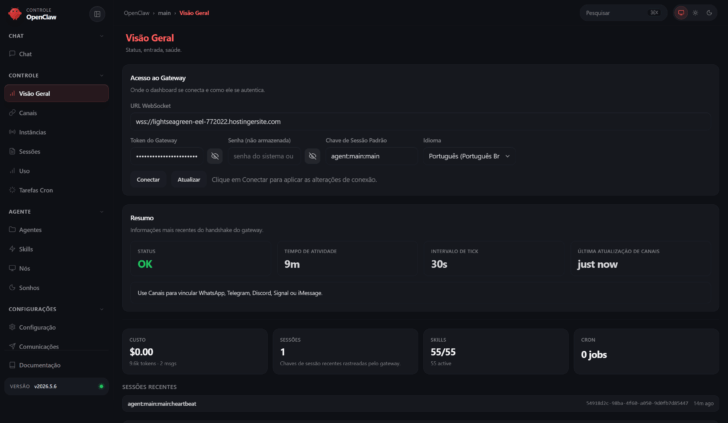Click the Uso bar chart icon

[x=12, y=171]
